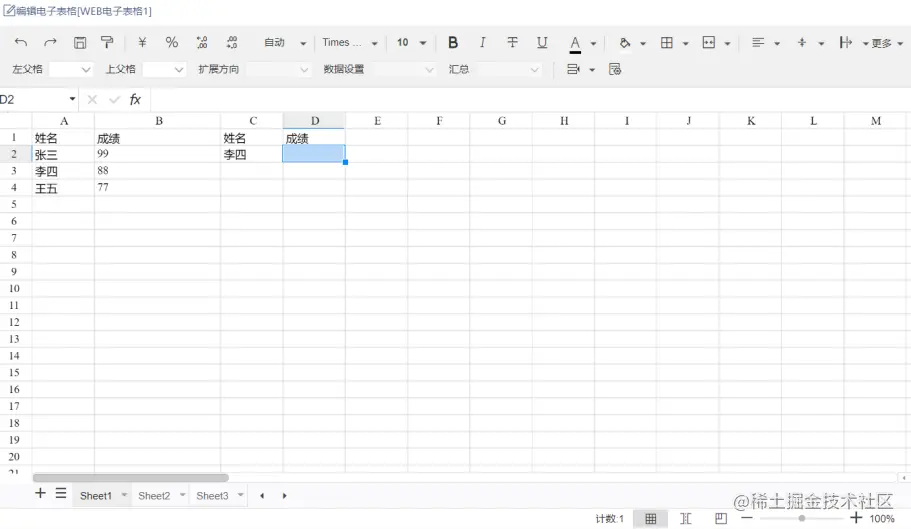Click the cell borders icon
The height and width of the screenshot is (529, 911).
pyautogui.click(x=667, y=42)
